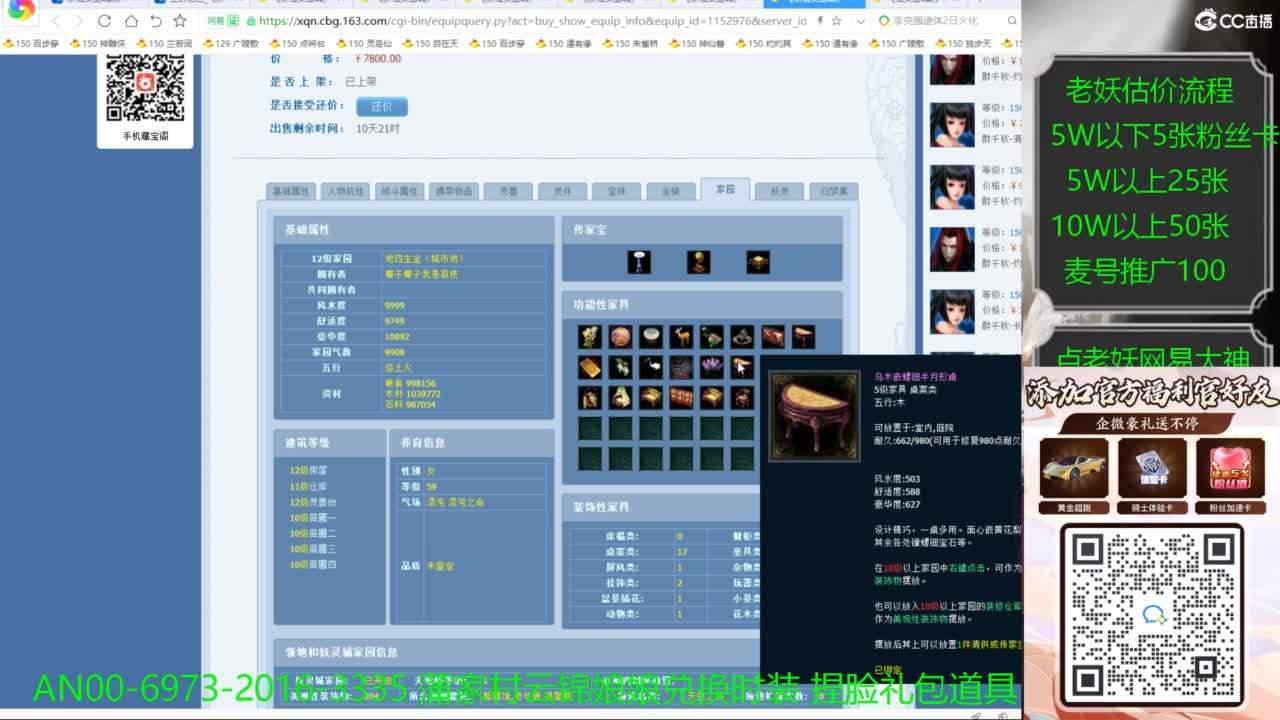Bookmark the page with the star icon

point(180,21)
